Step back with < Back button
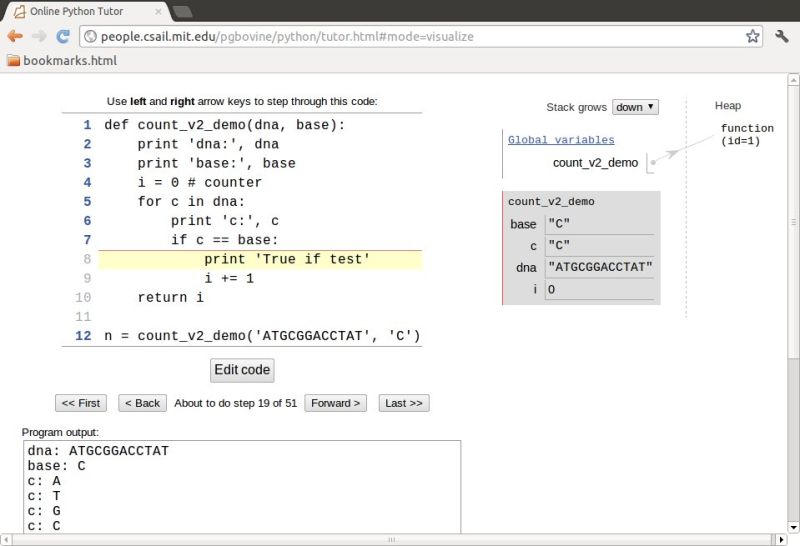The width and height of the screenshot is (800, 546). (142, 403)
